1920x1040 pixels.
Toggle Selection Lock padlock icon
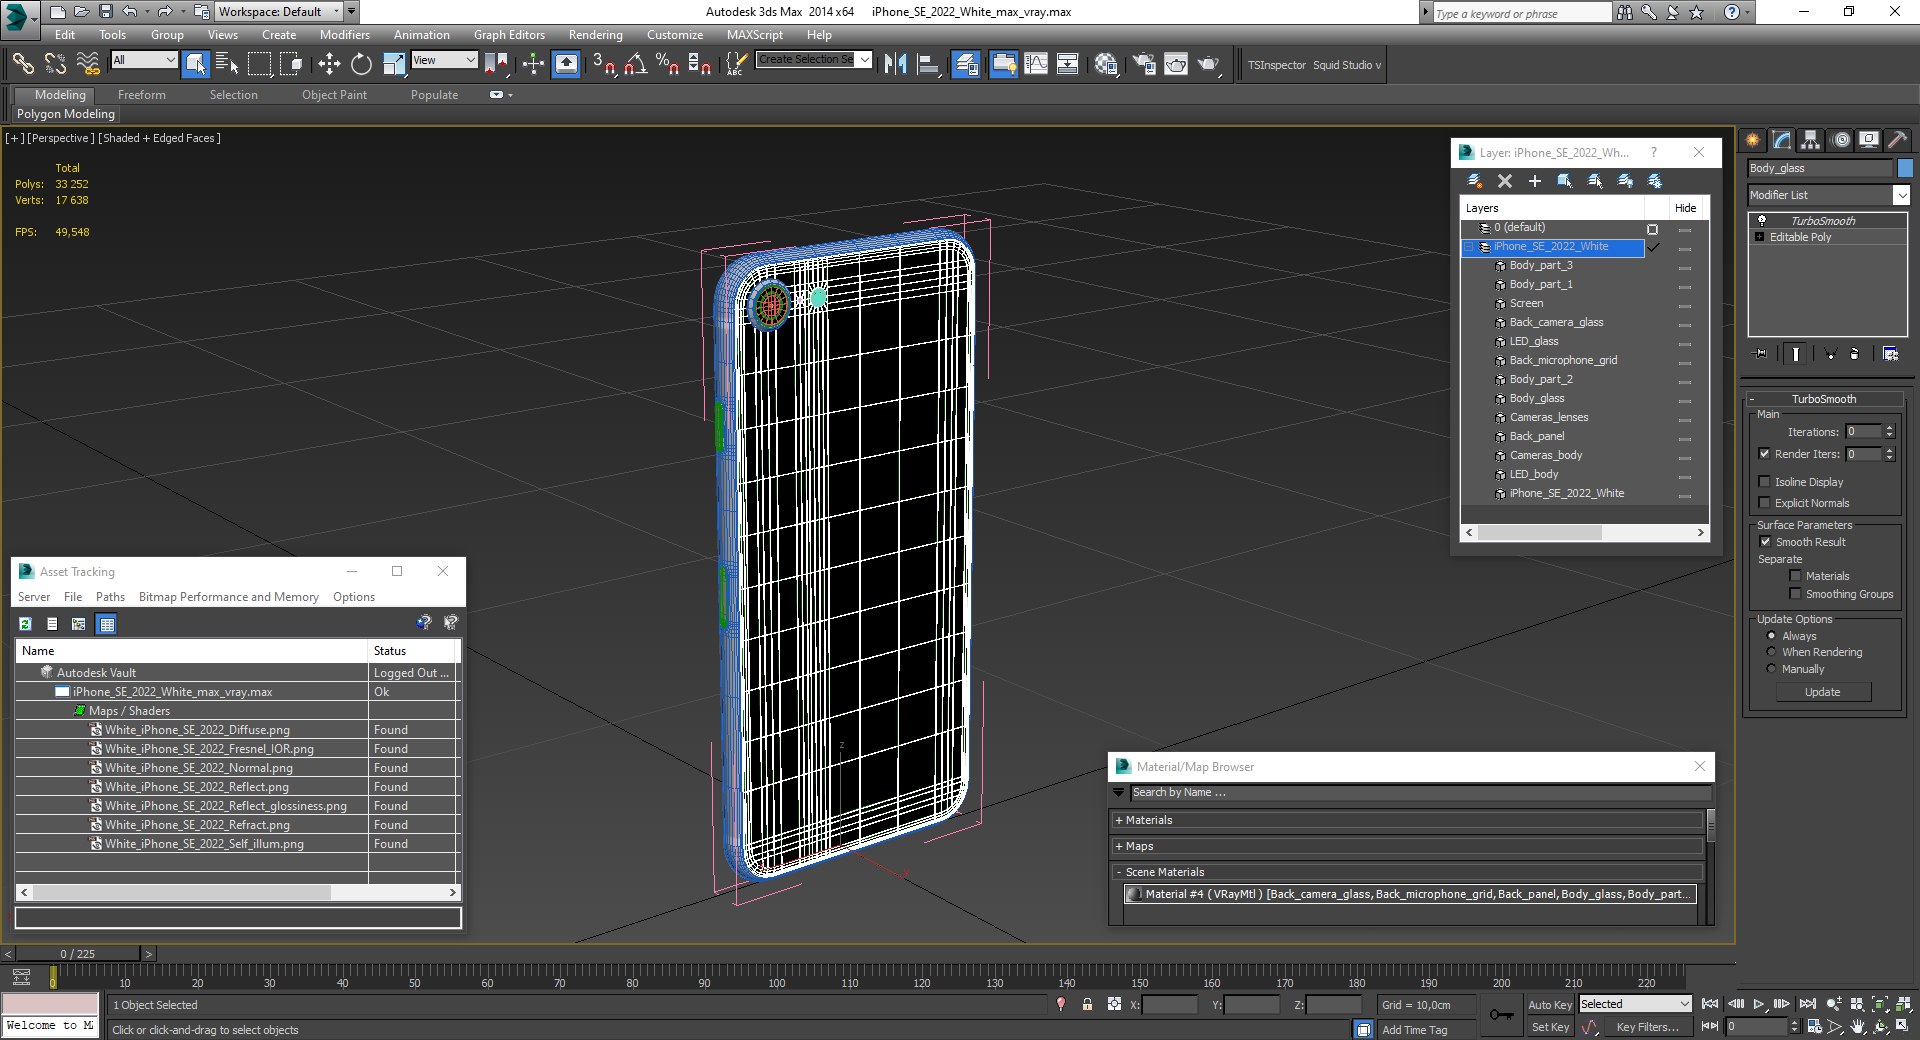(1087, 1004)
